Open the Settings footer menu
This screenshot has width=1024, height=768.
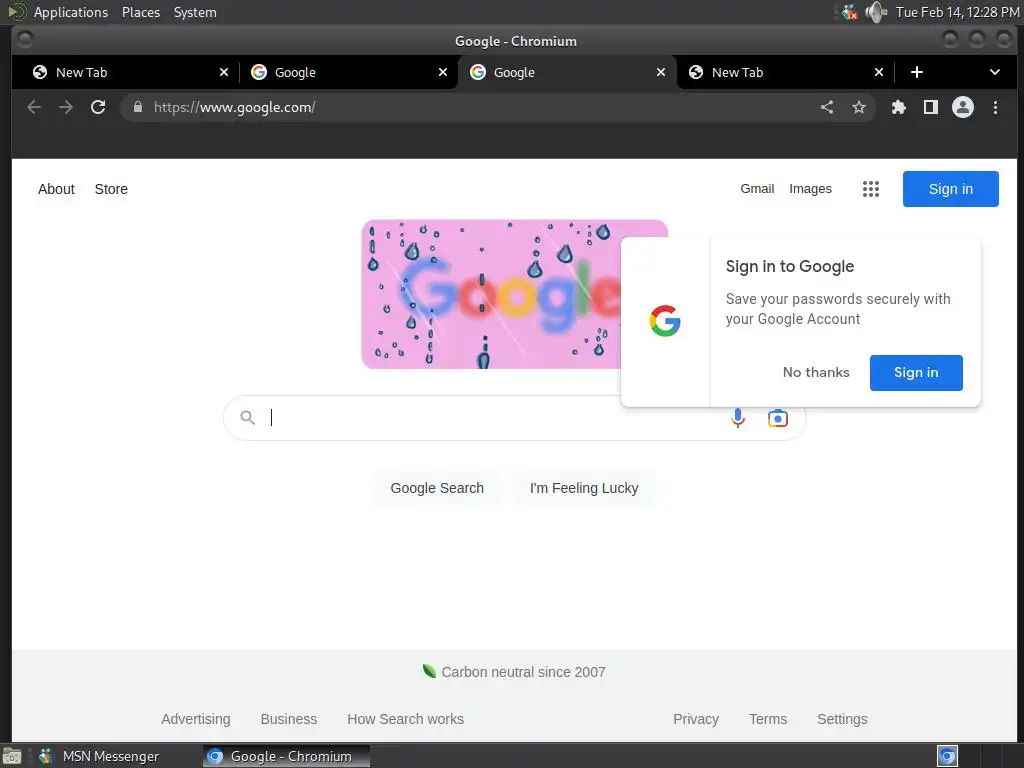[842, 719]
